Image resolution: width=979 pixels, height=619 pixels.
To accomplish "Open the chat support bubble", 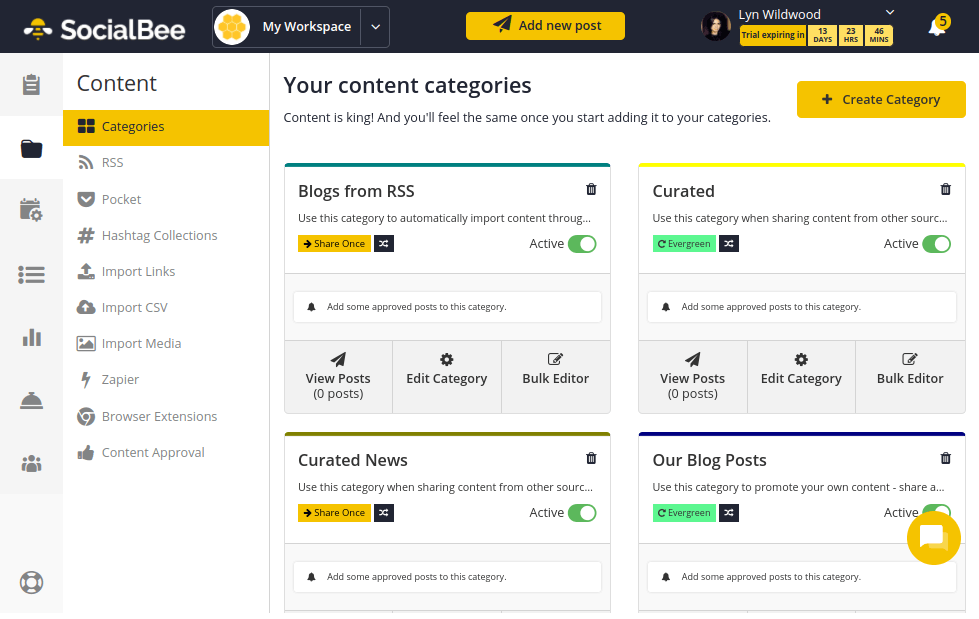I will coord(933,537).
